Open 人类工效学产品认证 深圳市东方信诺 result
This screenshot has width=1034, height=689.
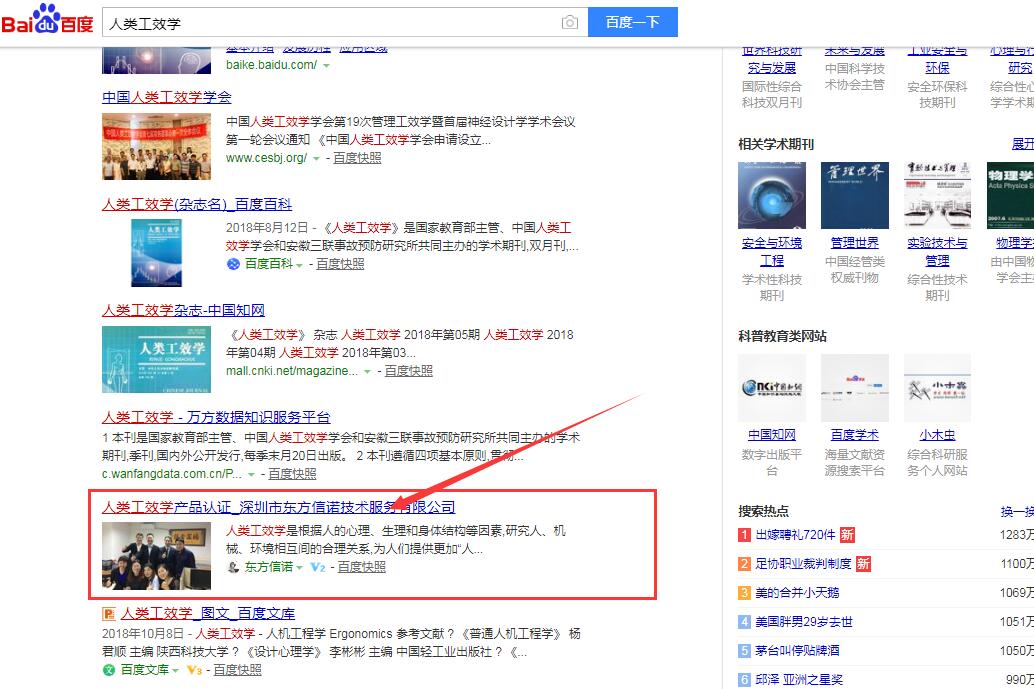(278, 507)
